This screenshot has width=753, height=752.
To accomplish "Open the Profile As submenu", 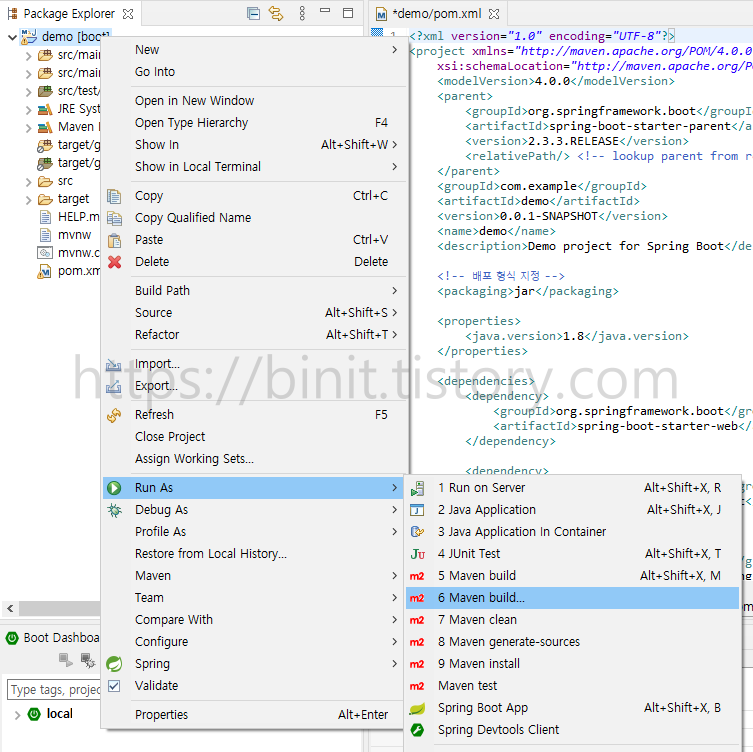I will [x=254, y=532].
